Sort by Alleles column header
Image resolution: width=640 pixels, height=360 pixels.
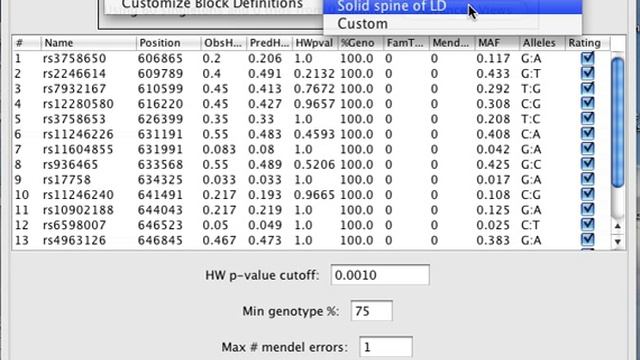tap(542, 43)
